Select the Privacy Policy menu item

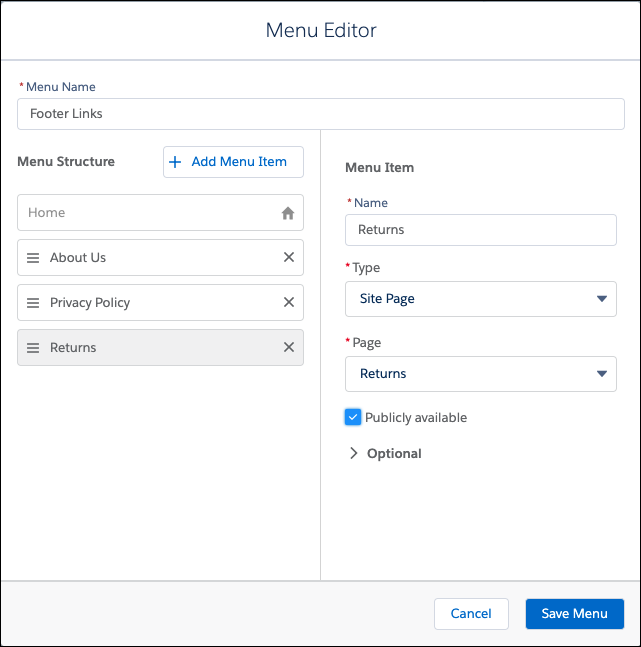pos(160,302)
